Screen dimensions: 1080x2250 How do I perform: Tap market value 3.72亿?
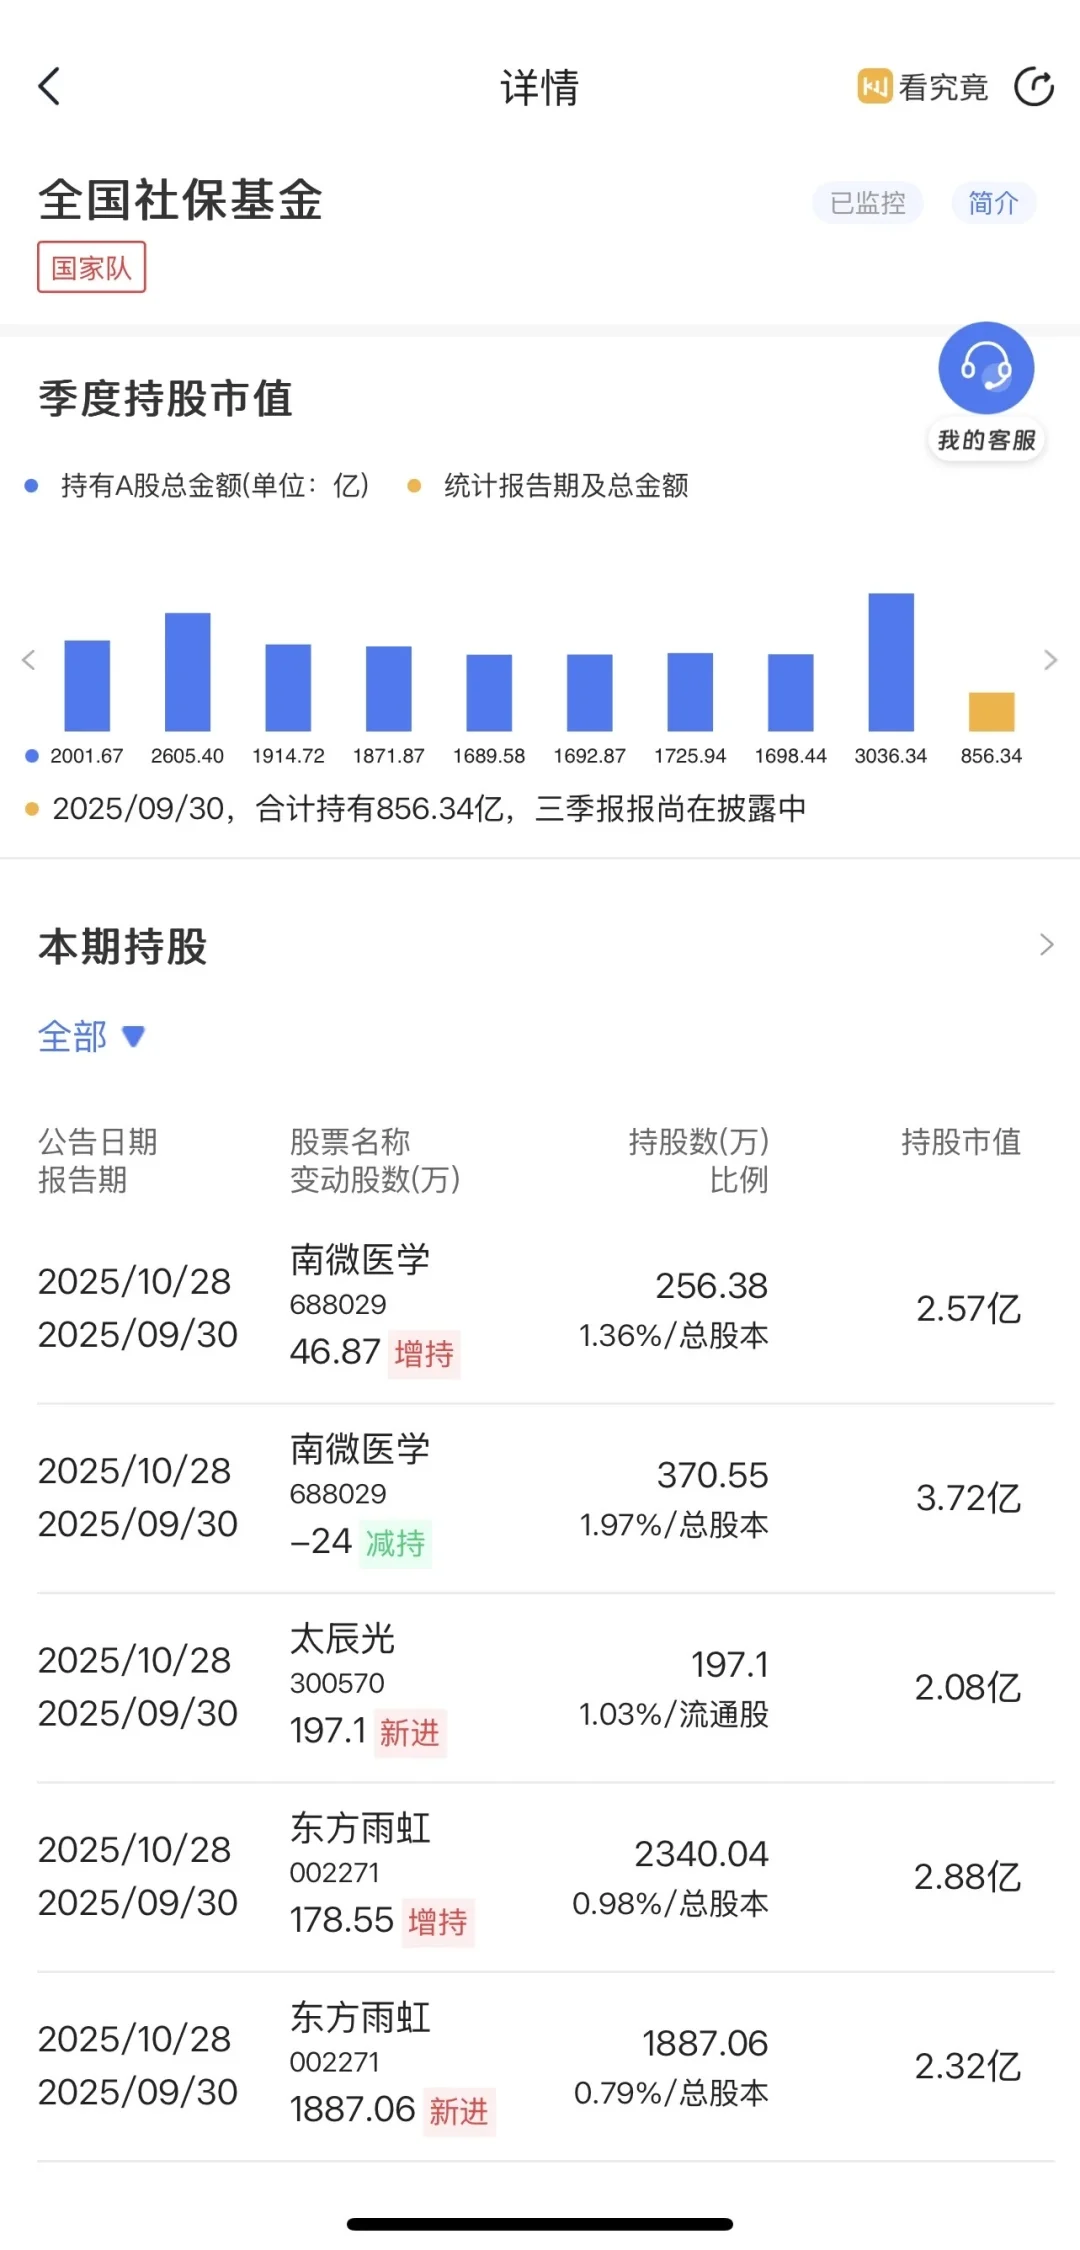coord(969,1498)
